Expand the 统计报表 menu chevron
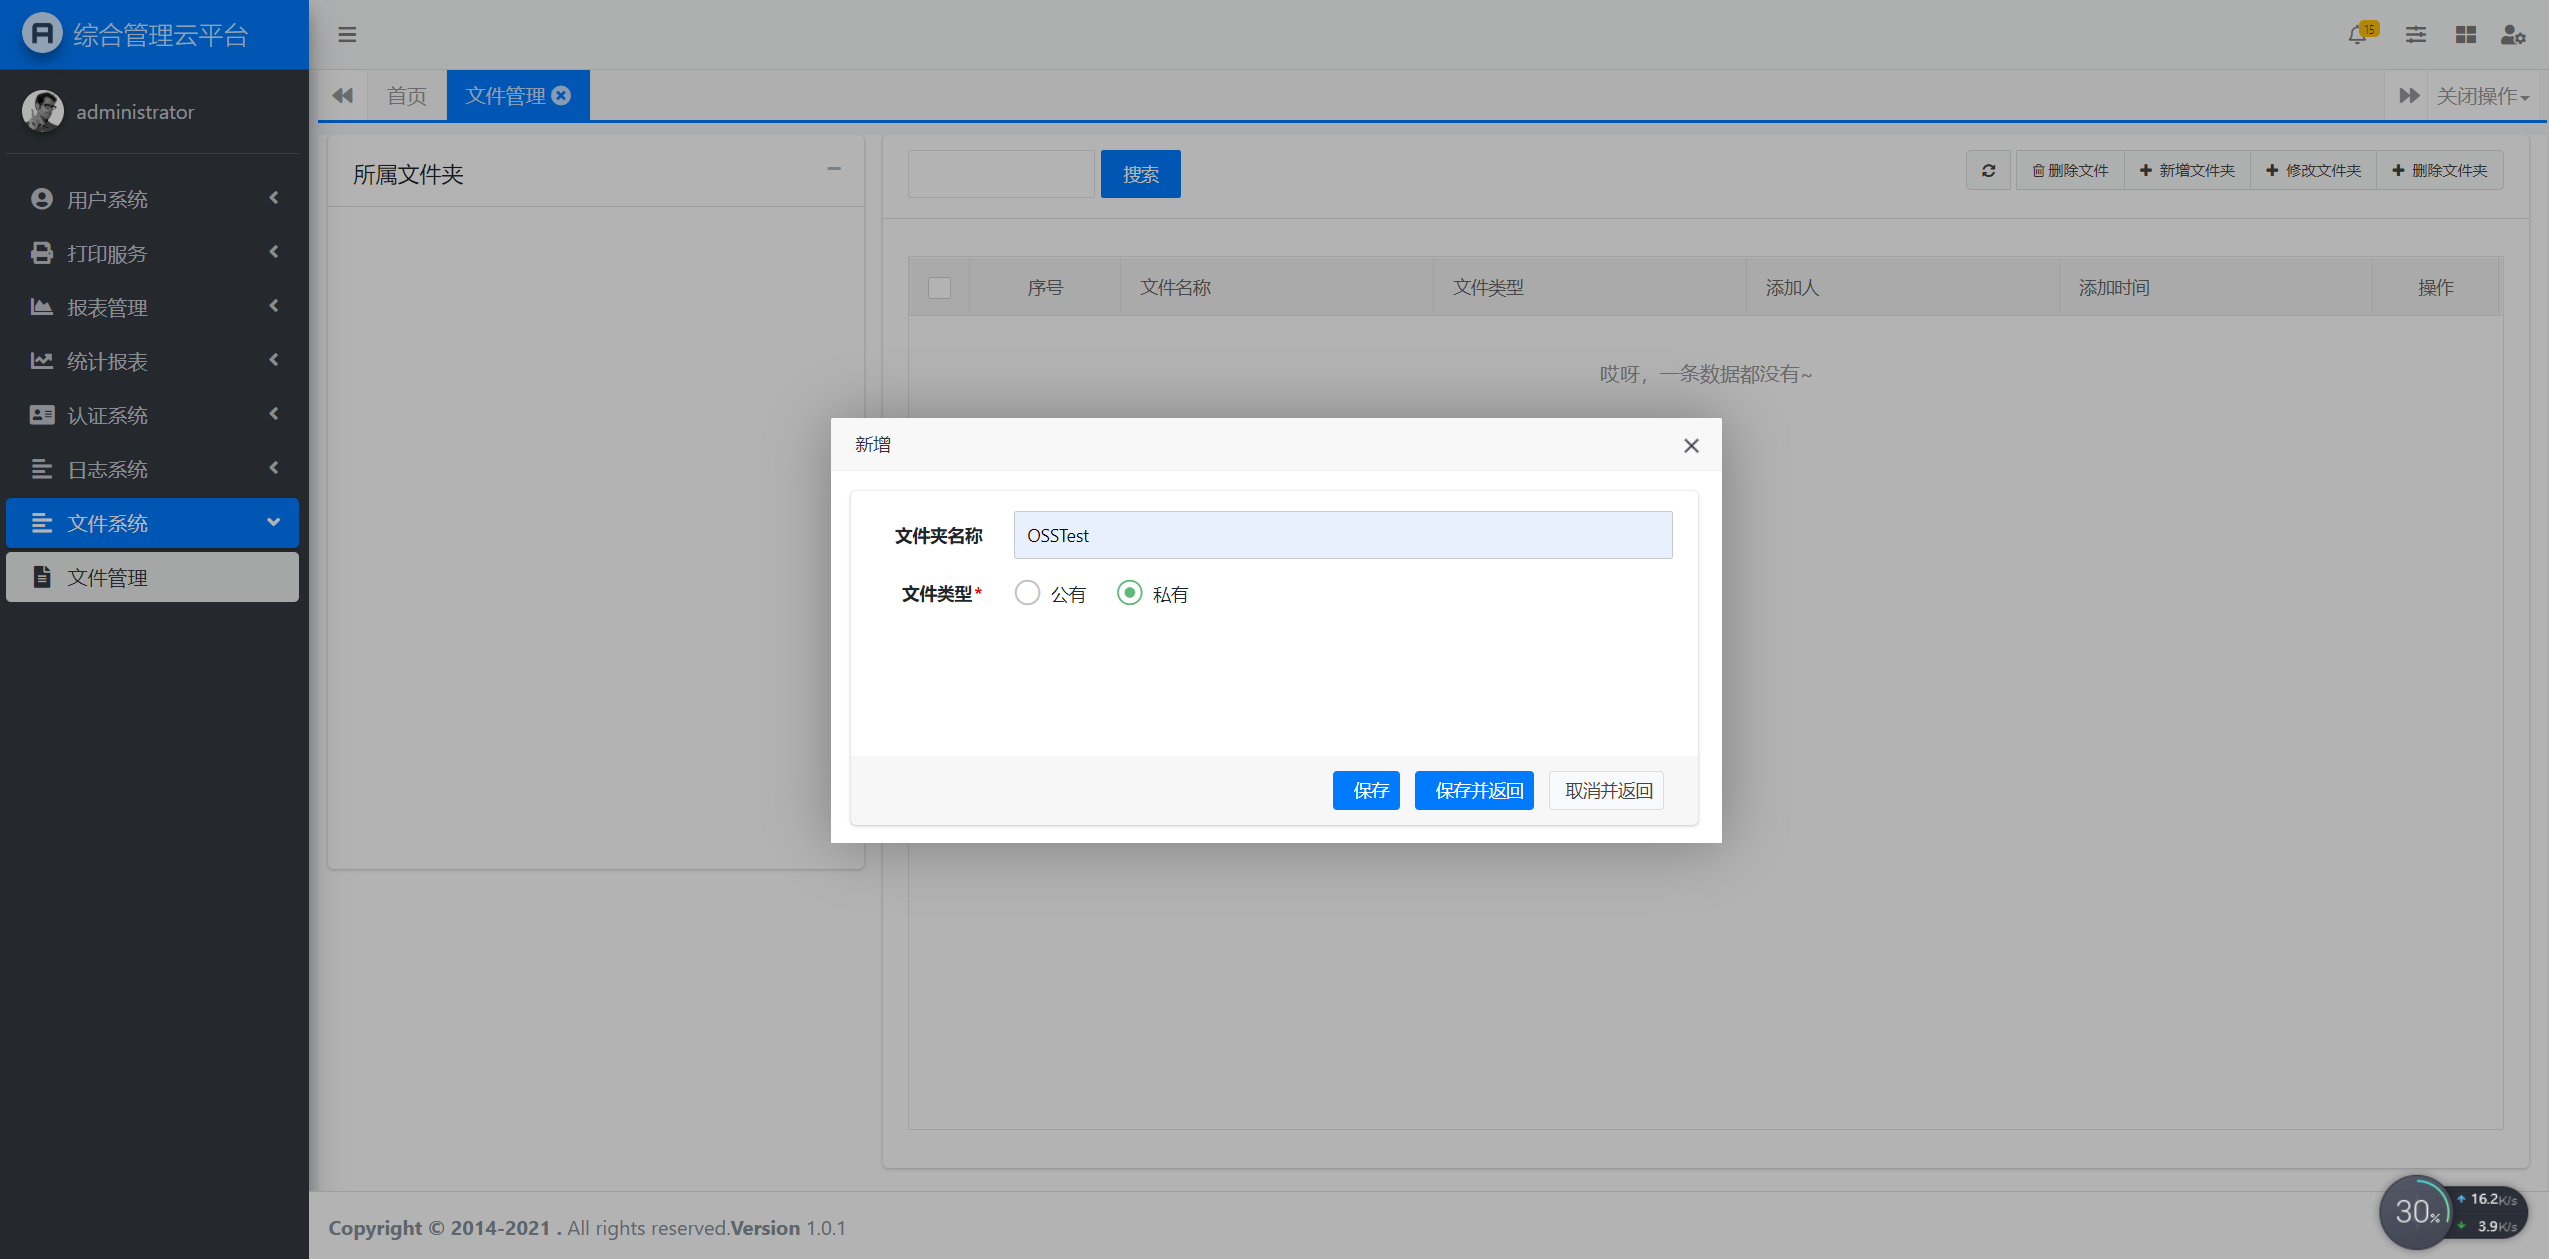Viewport: 2549px width, 1259px height. click(274, 360)
